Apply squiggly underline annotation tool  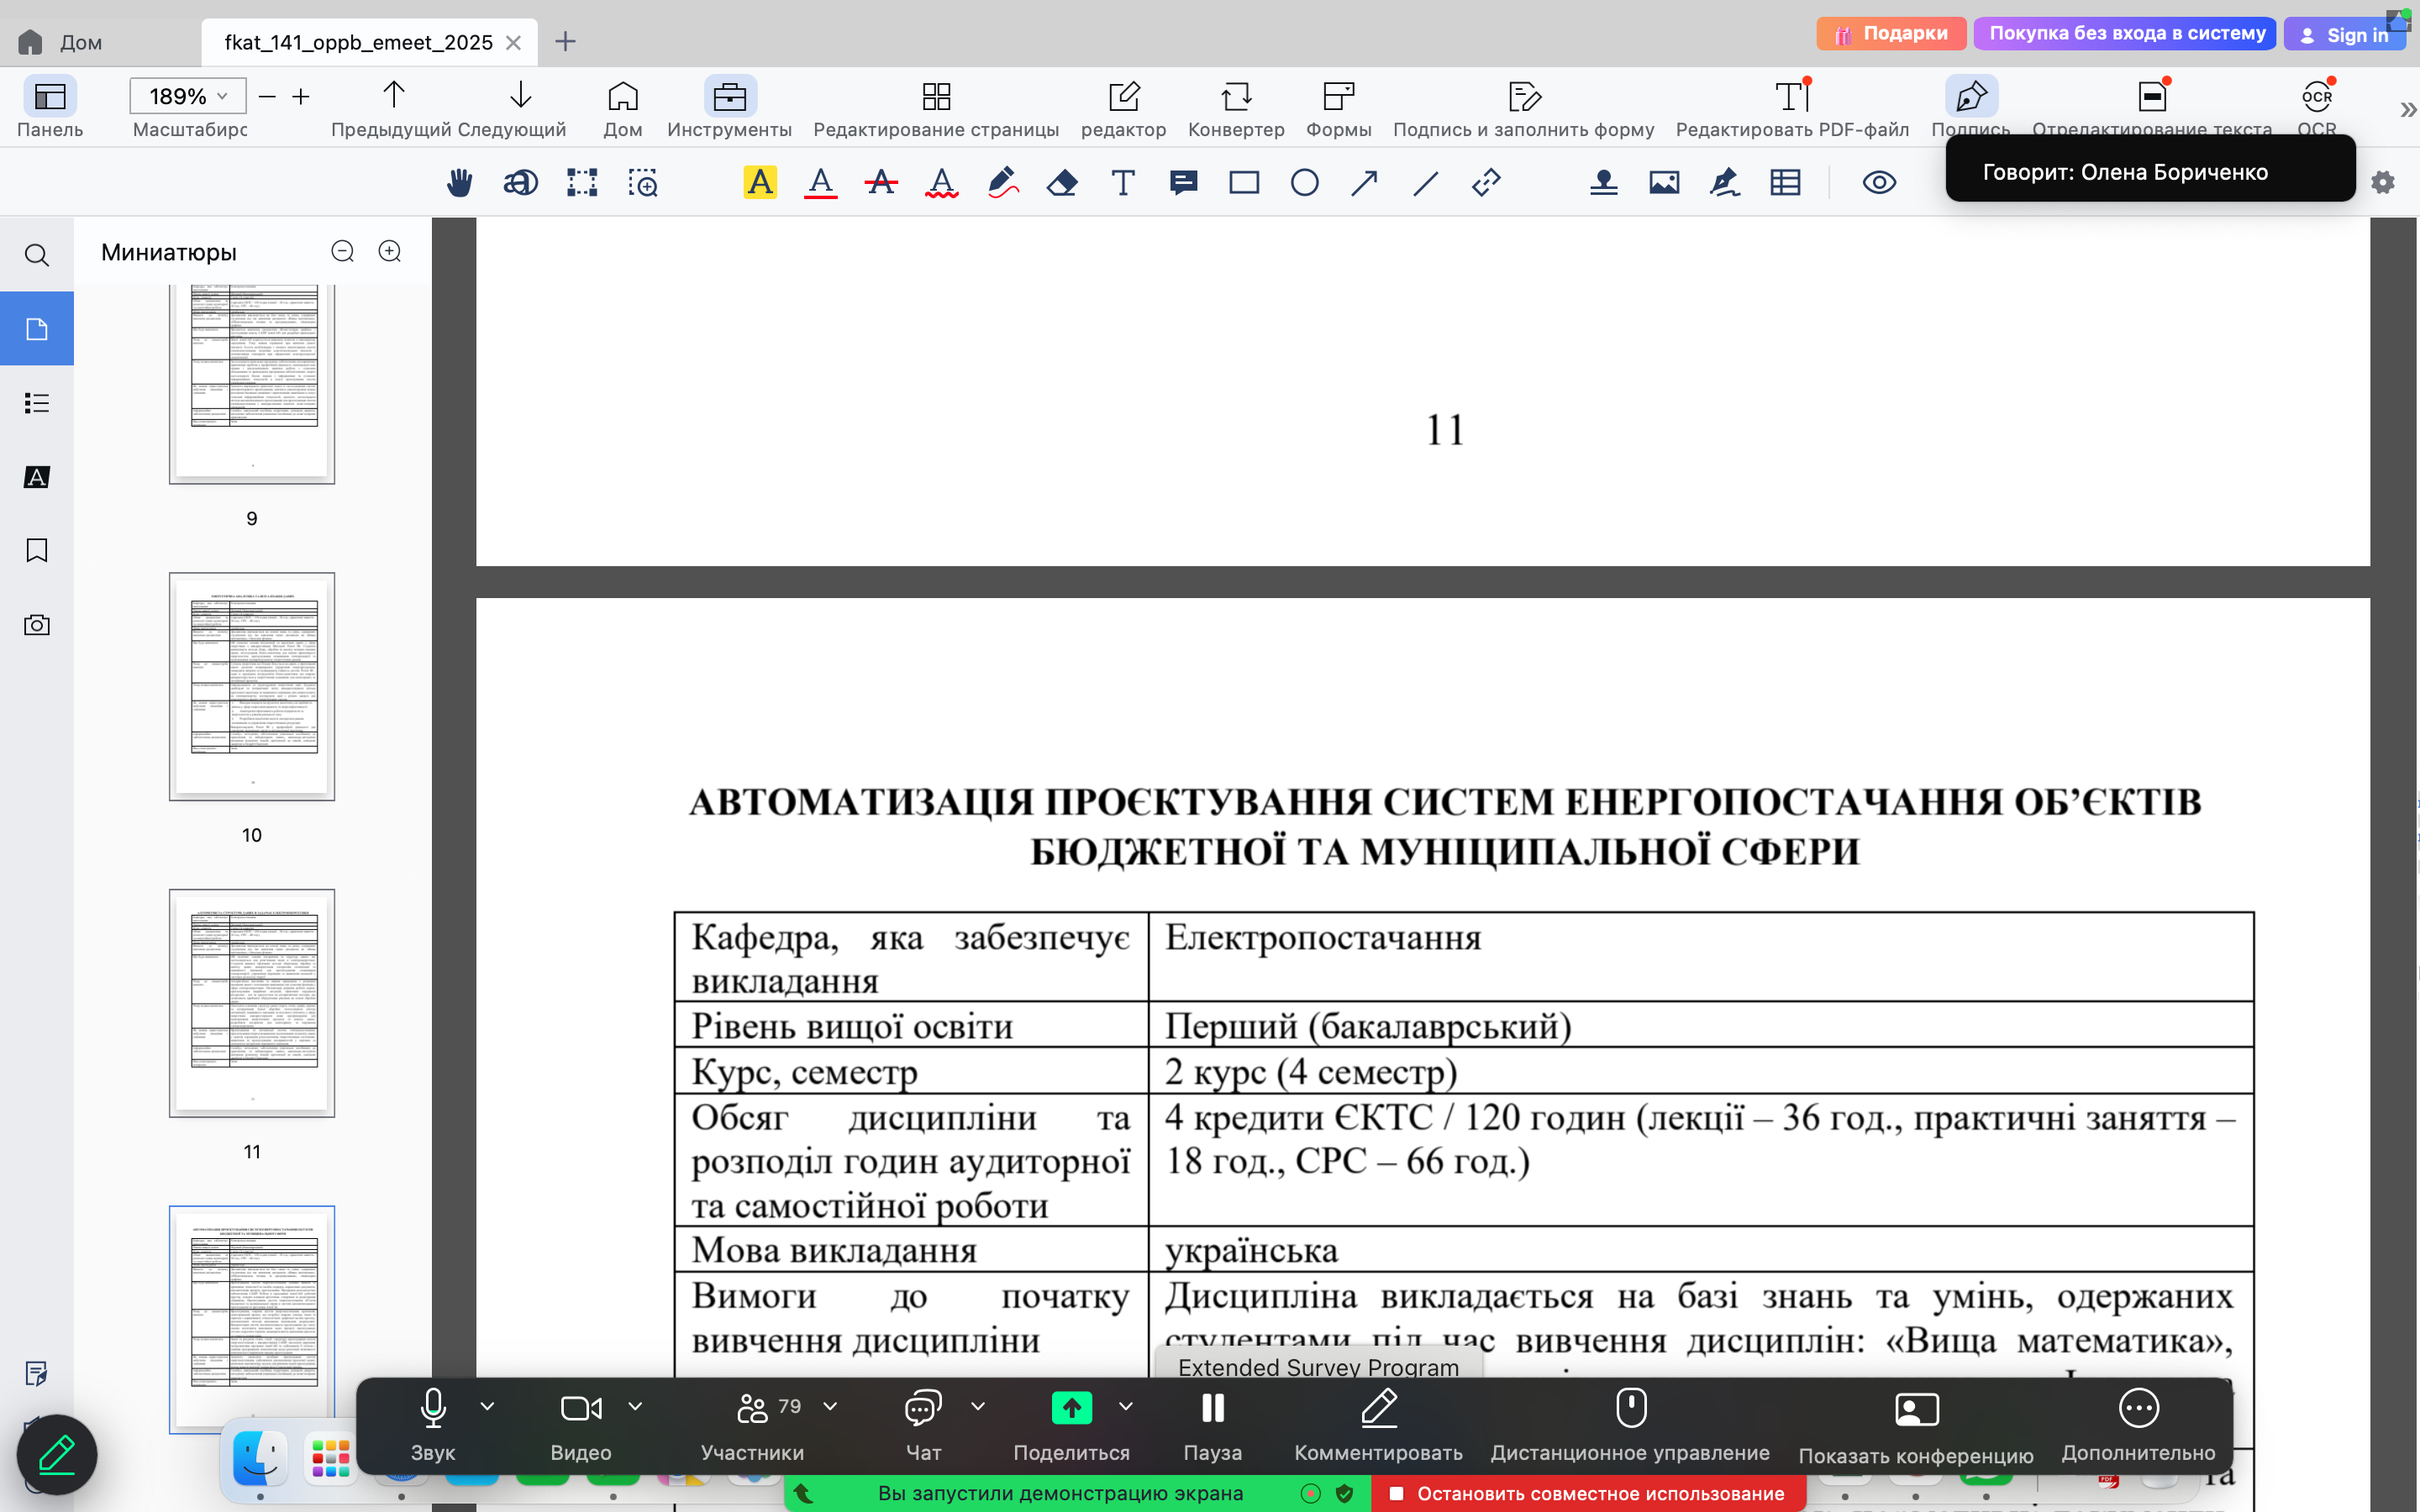pos(942,183)
